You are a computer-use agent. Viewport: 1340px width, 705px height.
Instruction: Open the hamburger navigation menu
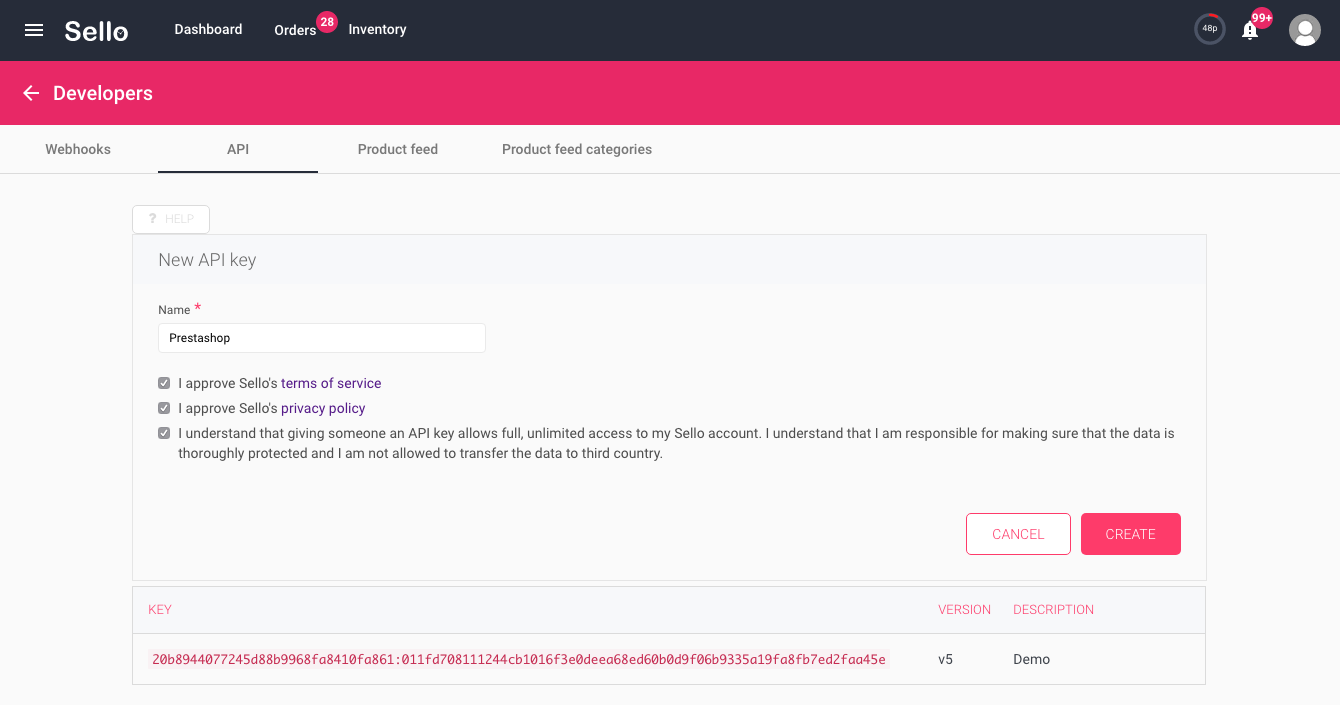coord(34,30)
